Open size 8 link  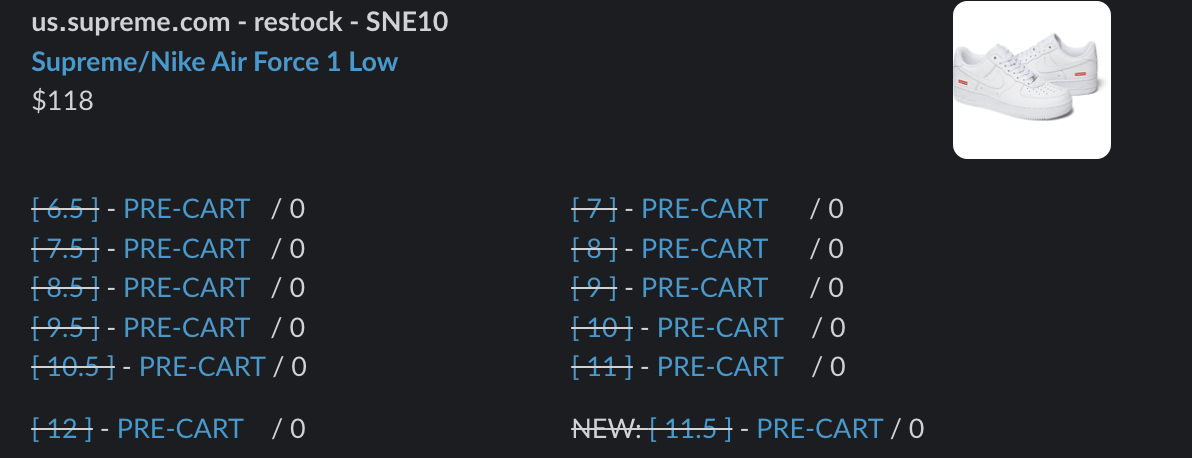(x=594, y=248)
